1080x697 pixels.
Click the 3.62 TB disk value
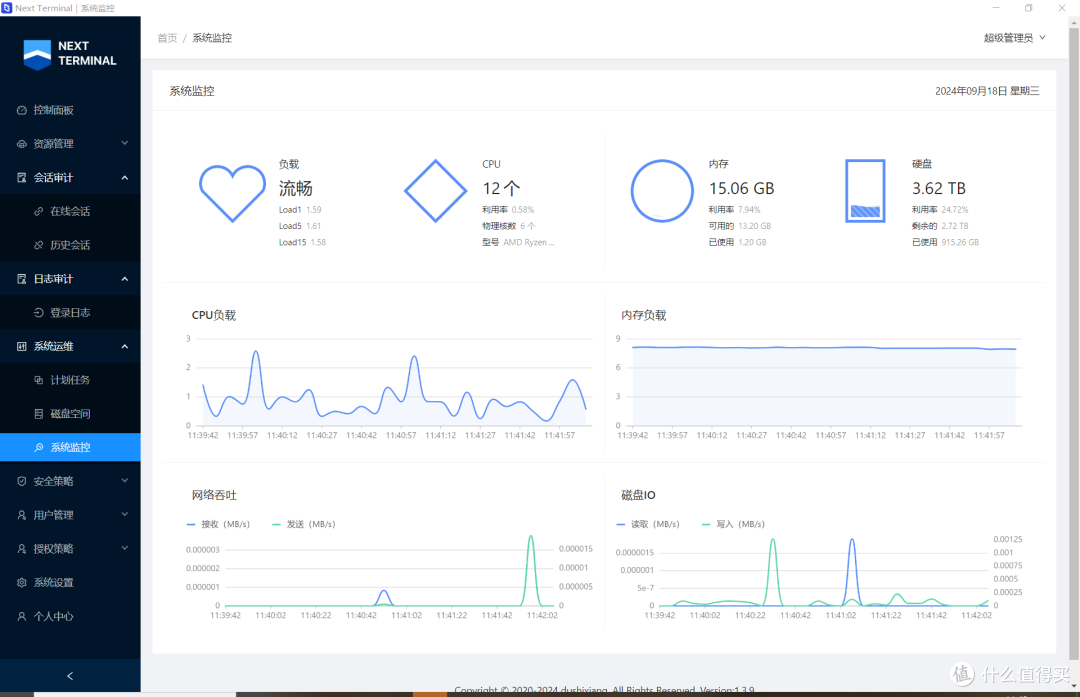click(939, 188)
